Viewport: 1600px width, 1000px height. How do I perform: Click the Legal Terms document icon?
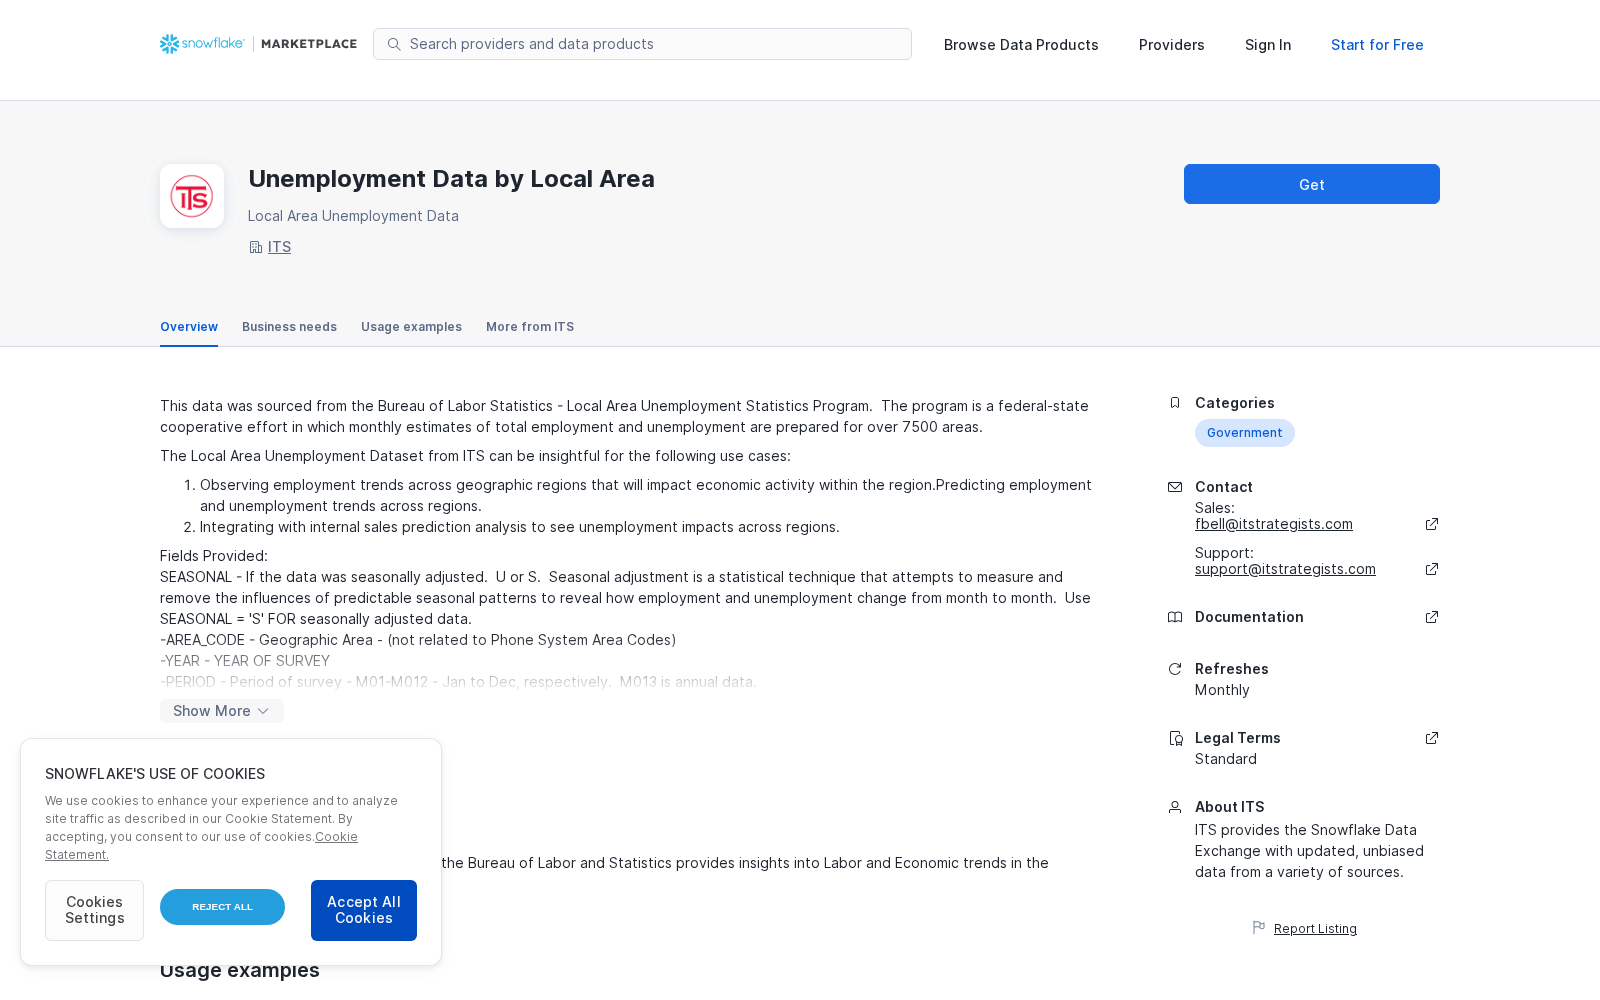point(1176,738)
